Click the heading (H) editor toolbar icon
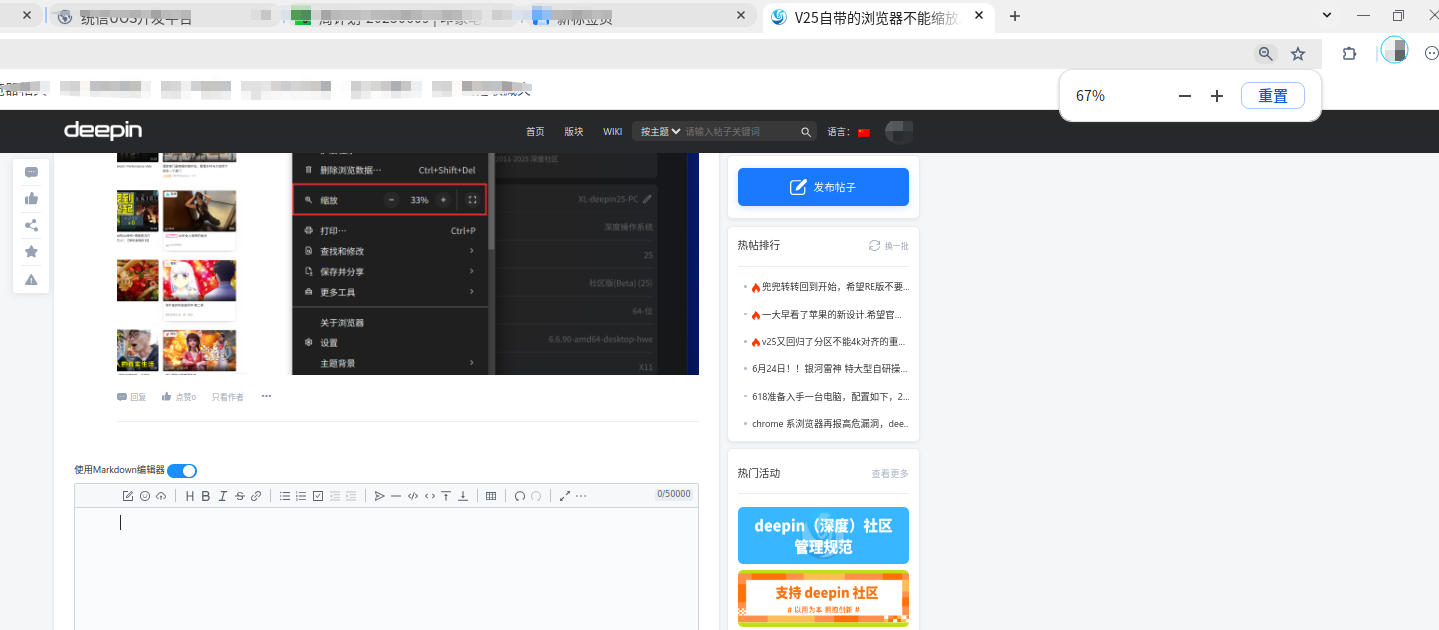Image resolution: width=1439 pixels, height=630 pixels. click(190, 496)
